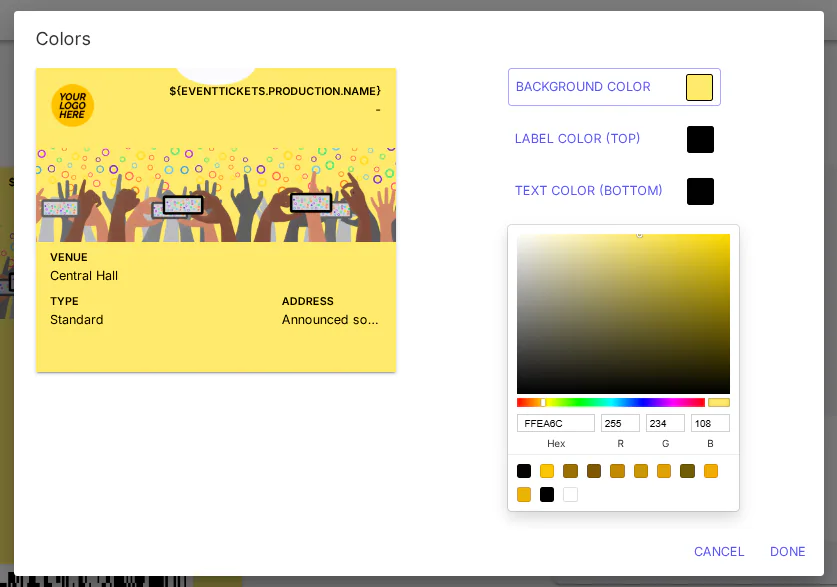
Task: Click the yellow background color swatch
Action: 699,88
